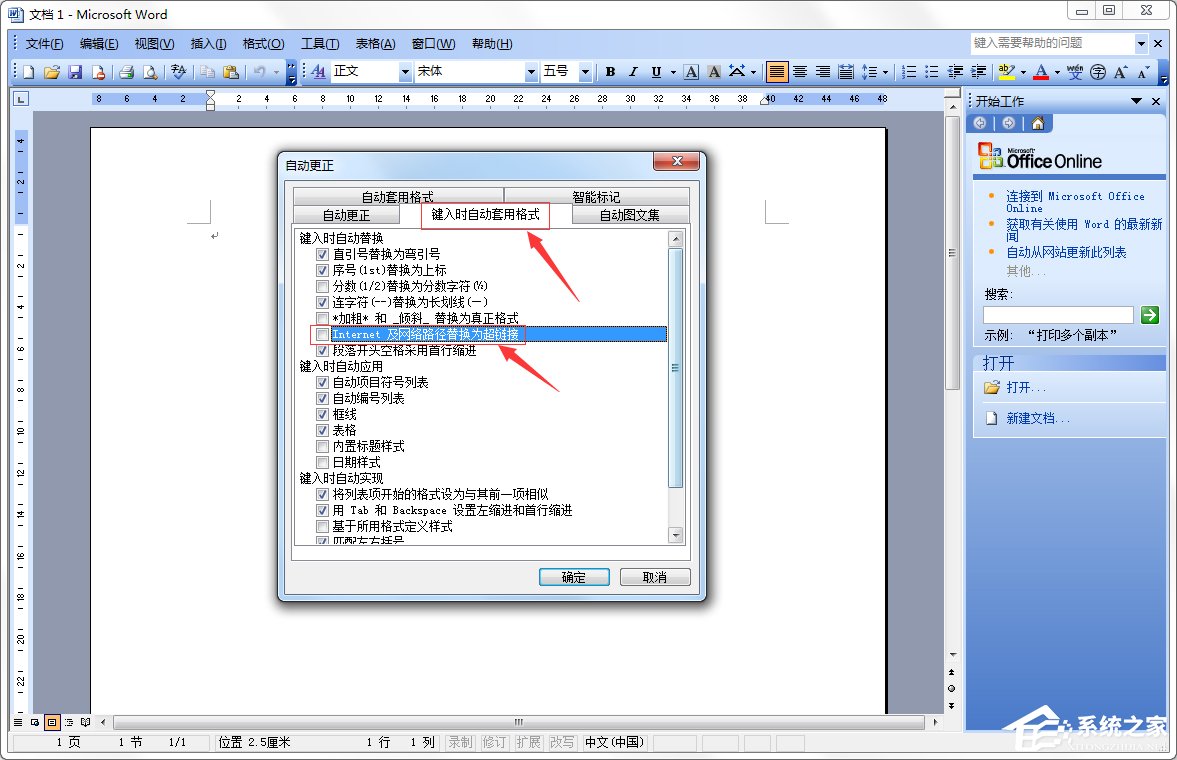Click the Save icon

pos(75,72)
